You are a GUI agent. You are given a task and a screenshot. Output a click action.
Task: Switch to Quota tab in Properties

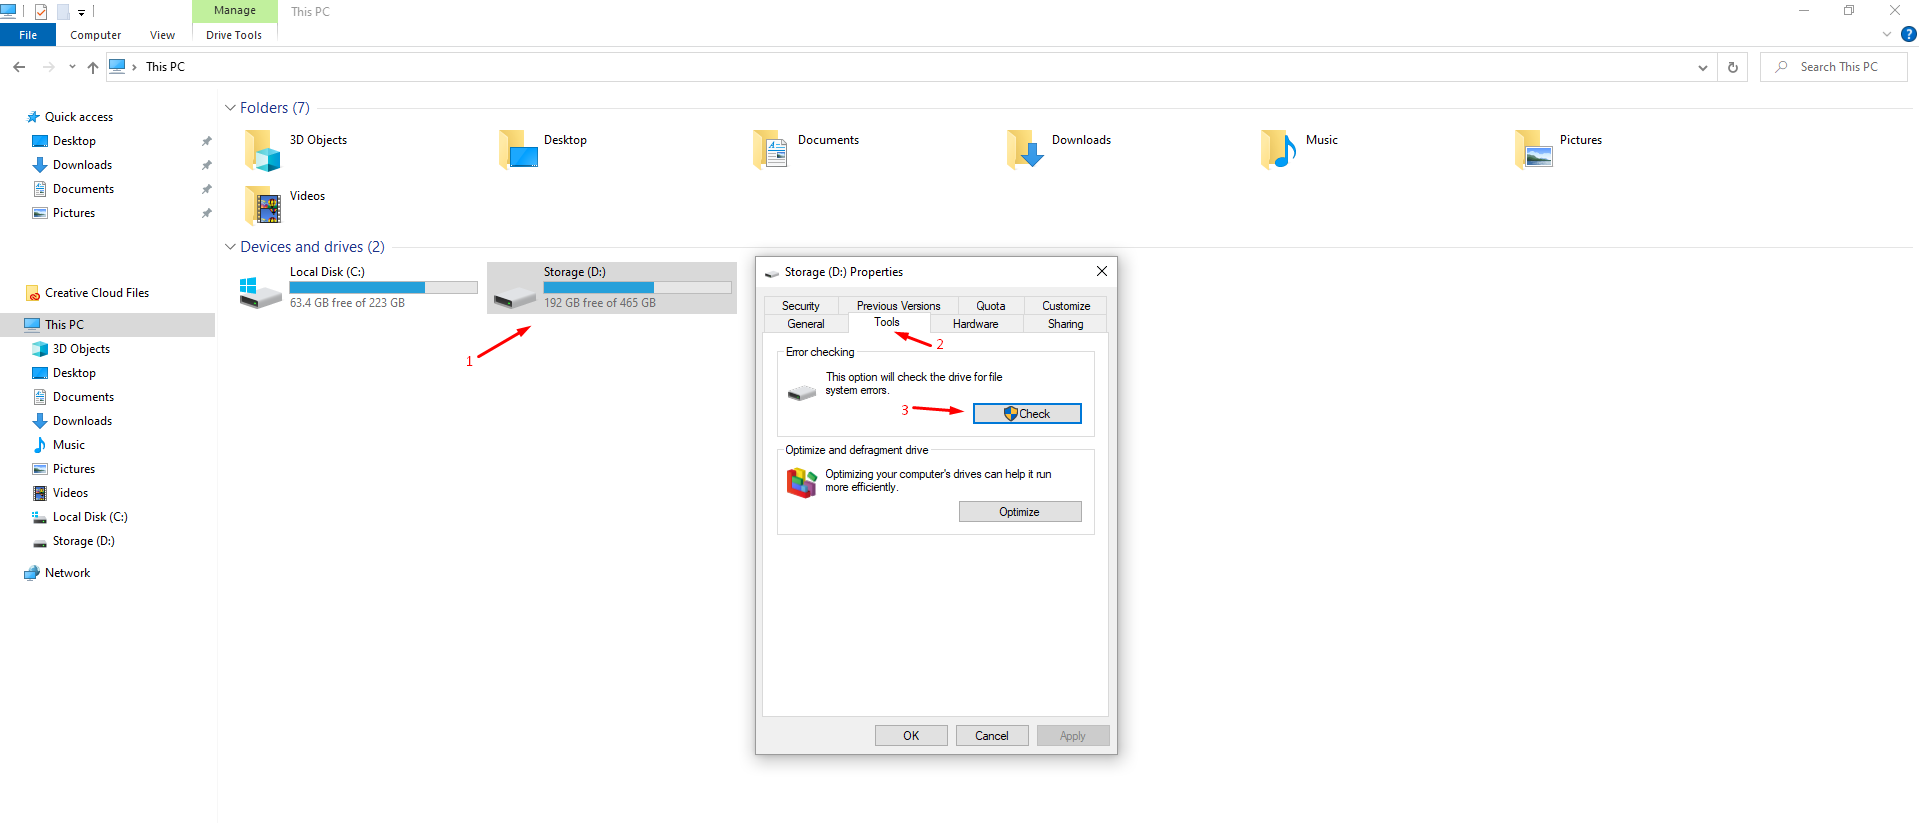(x=991, y=306)
